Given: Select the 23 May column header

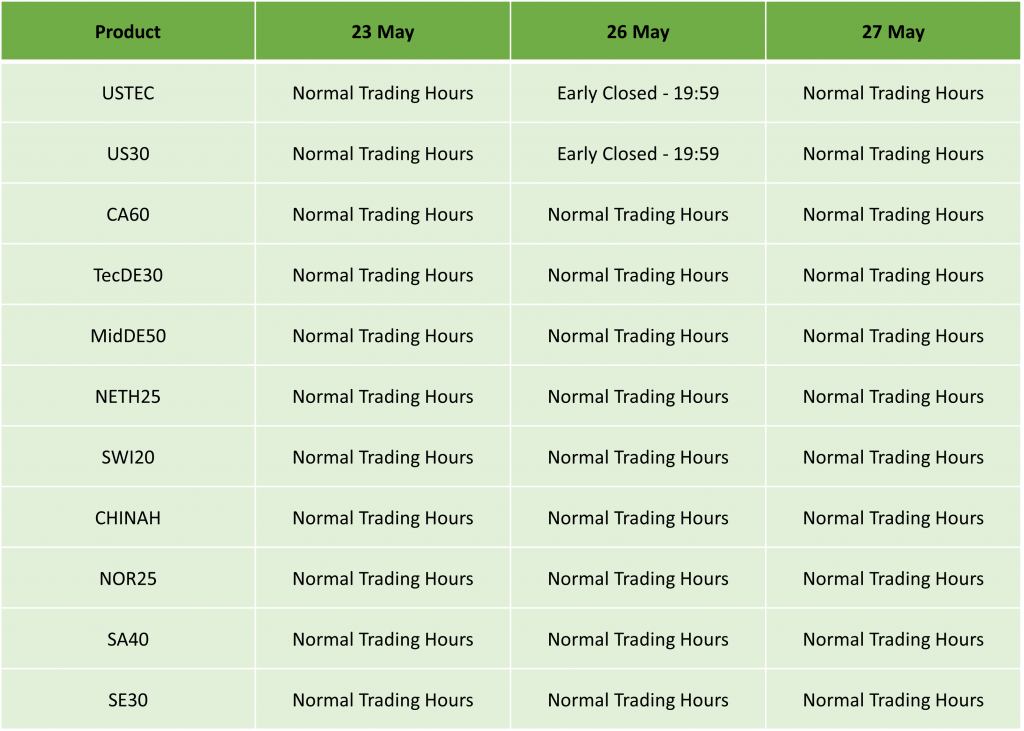Looking at the screenshot, I should (383, 31).
